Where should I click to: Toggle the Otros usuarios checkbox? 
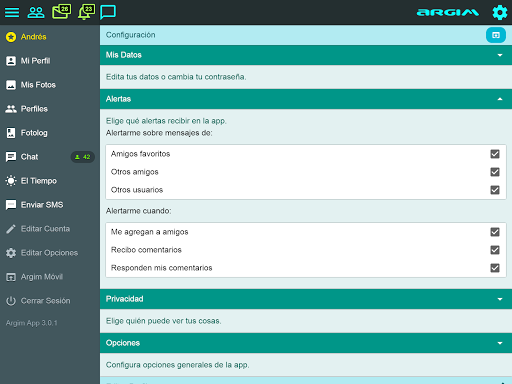tap(495, 190)
